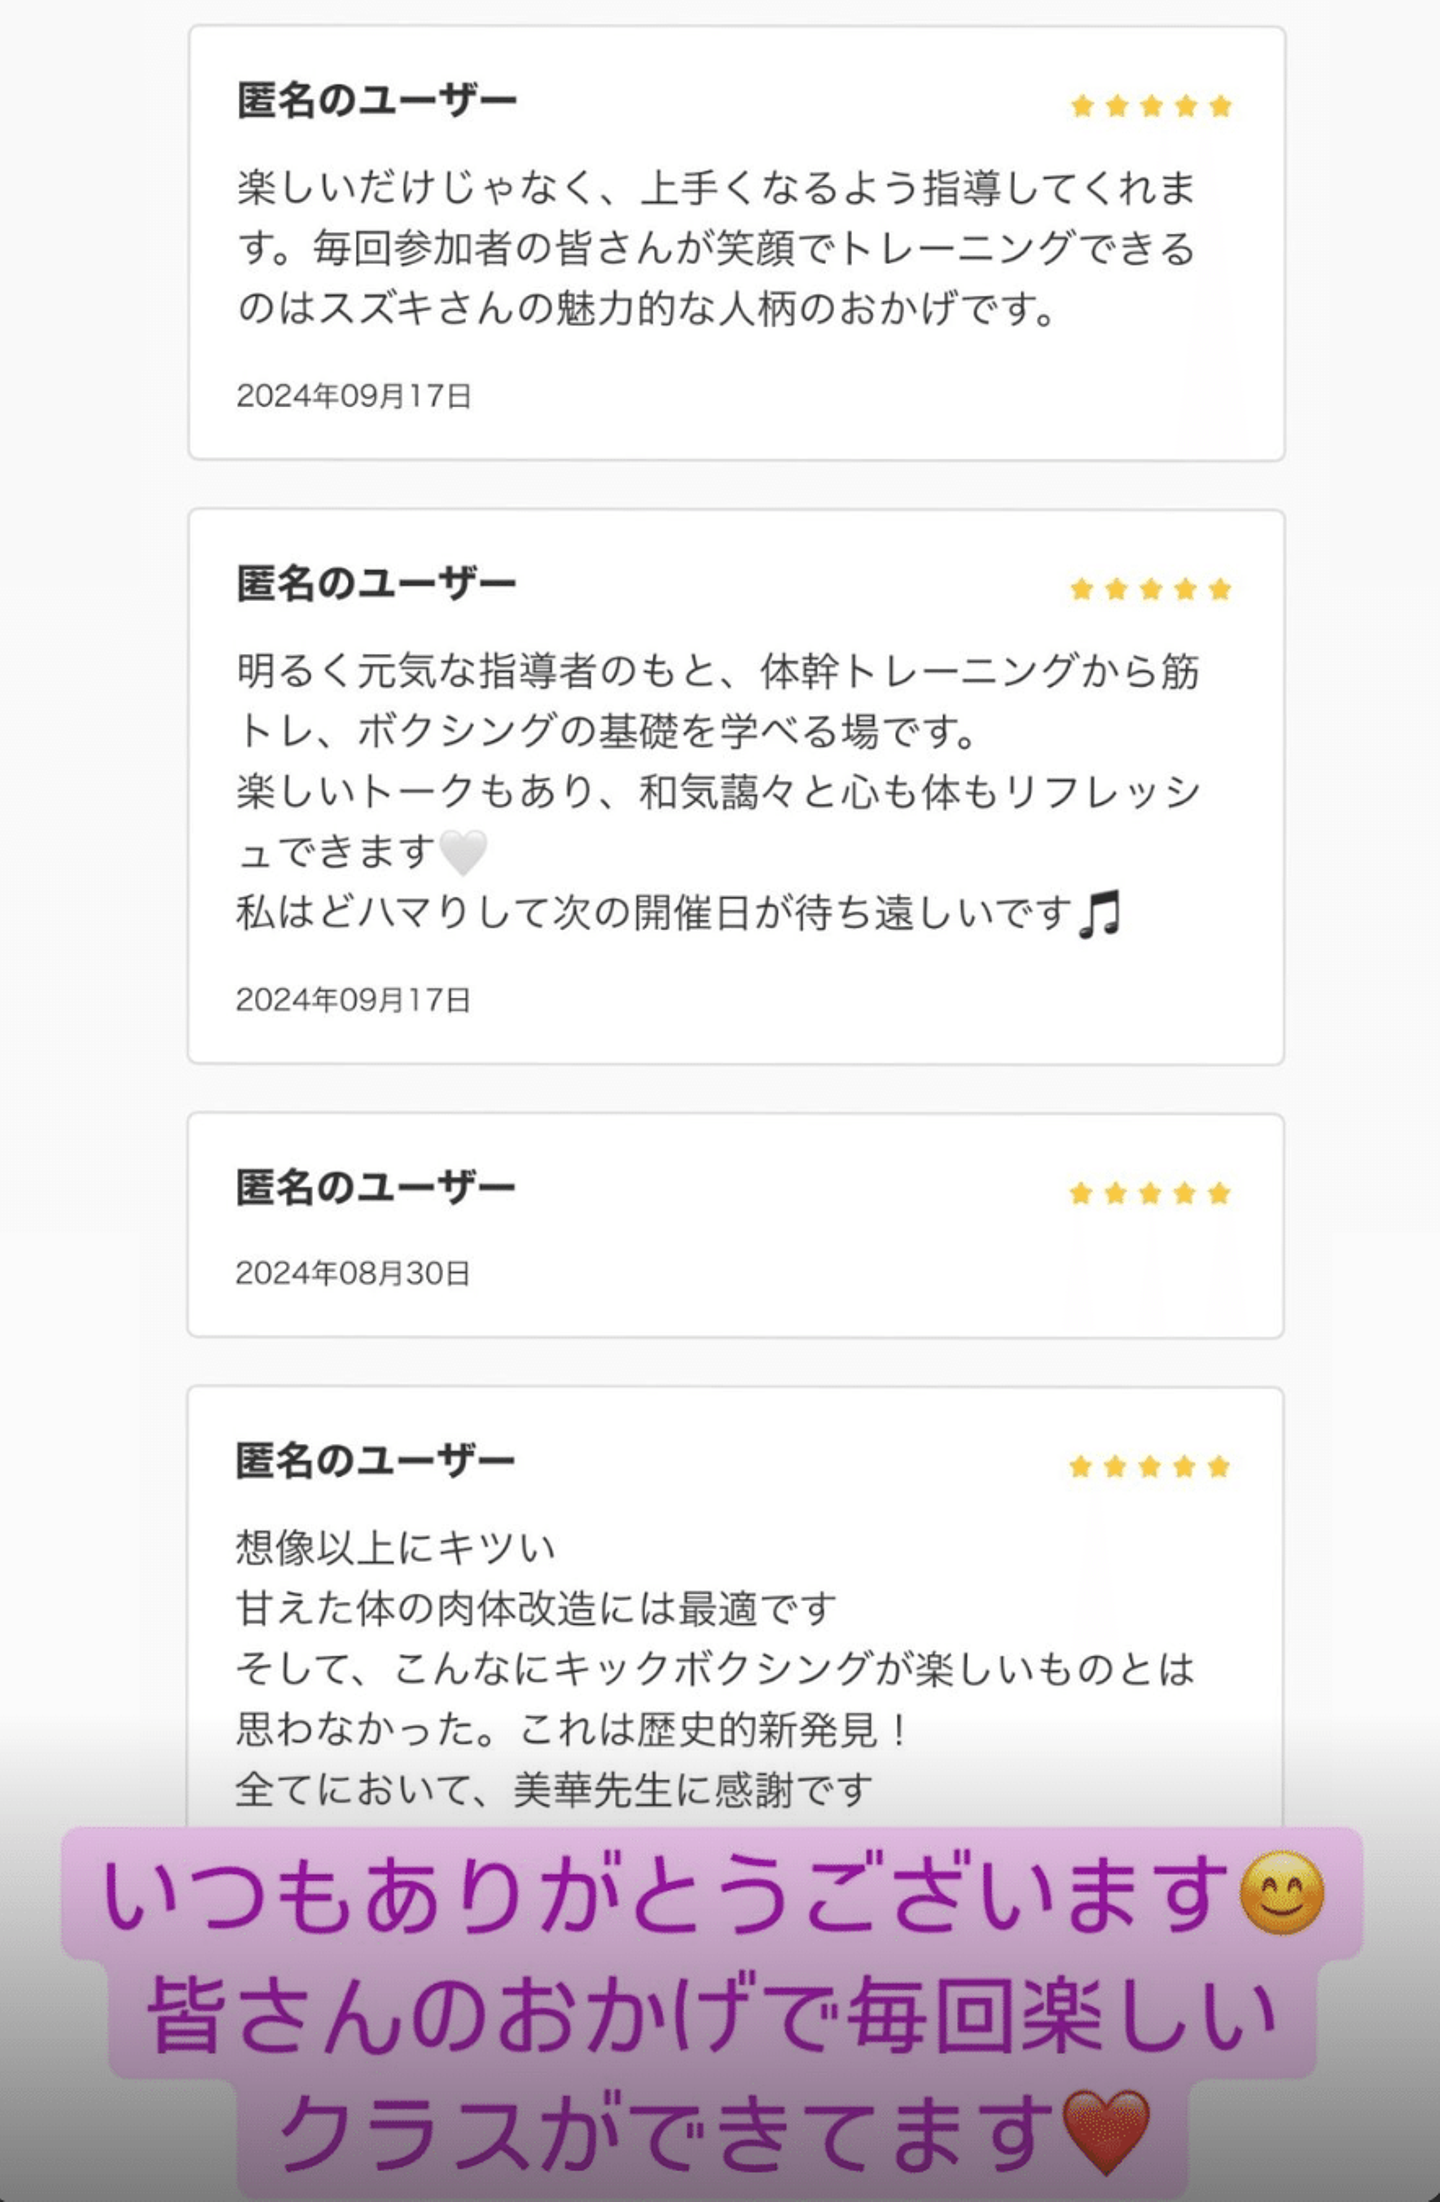Click the 想像以上にキツい review line
This screenshot has width=1440, height=2202.
click(x=396, y=1548)
